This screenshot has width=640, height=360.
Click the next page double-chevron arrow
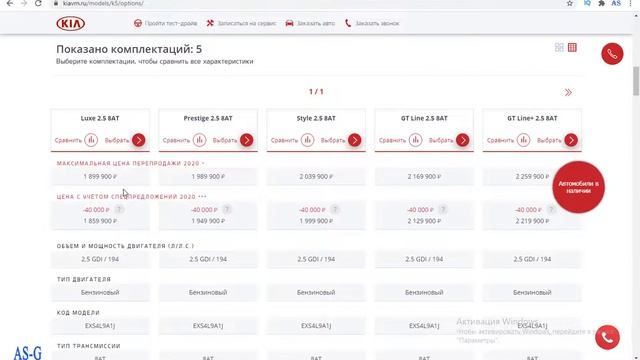(568, 92)
